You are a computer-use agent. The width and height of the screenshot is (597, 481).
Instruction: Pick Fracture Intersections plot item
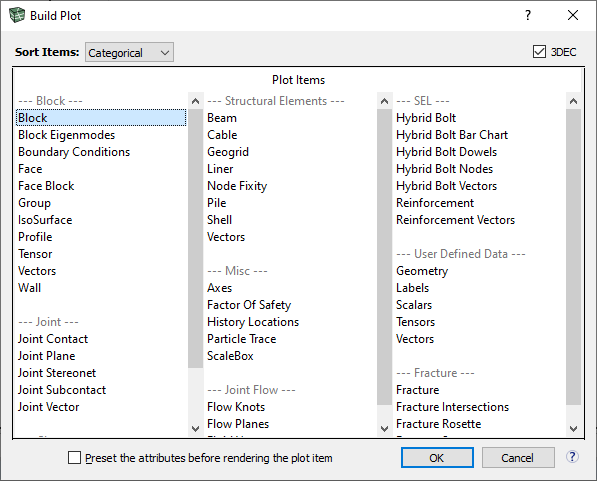[x=452, y=407]
